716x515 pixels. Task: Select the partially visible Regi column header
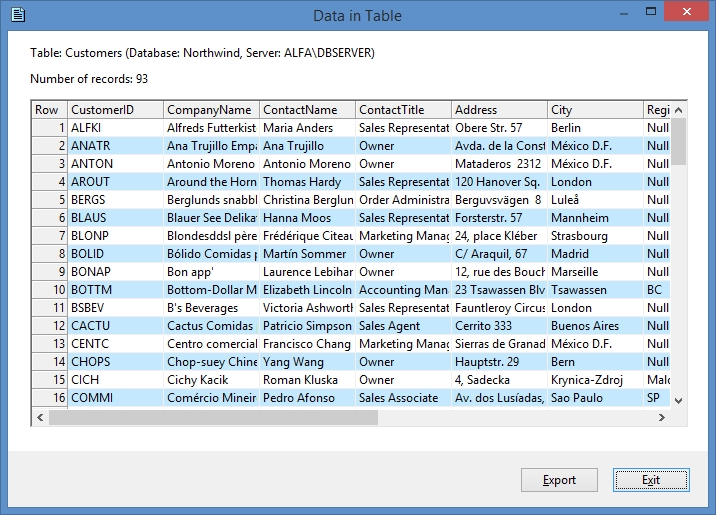(x=657, y=110)
